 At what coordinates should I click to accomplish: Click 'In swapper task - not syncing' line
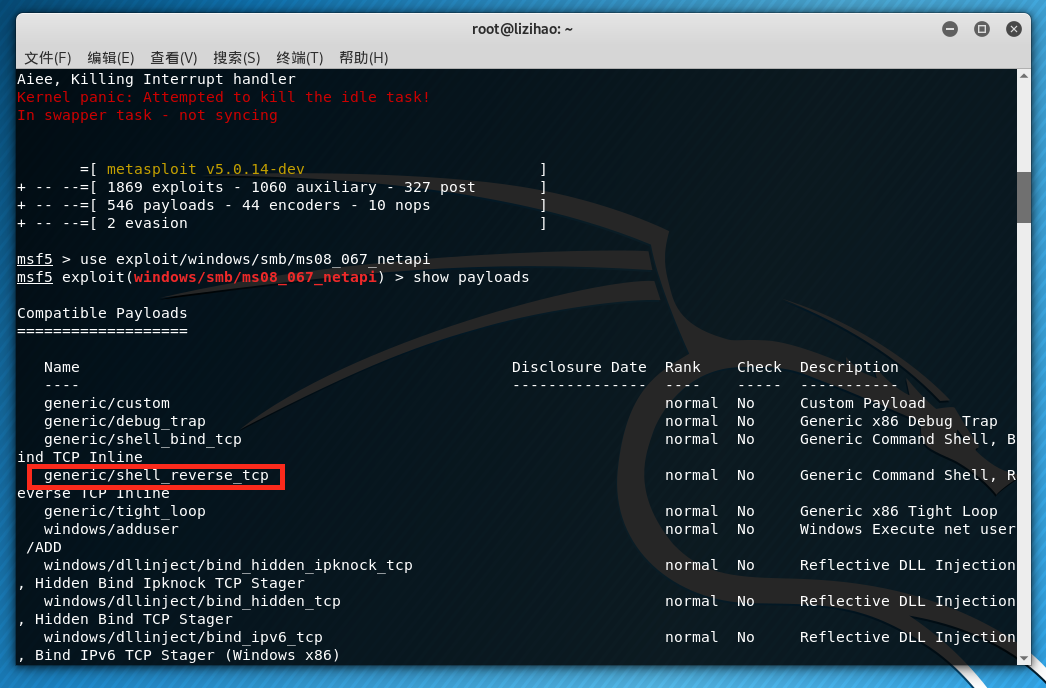coord(147,115)
